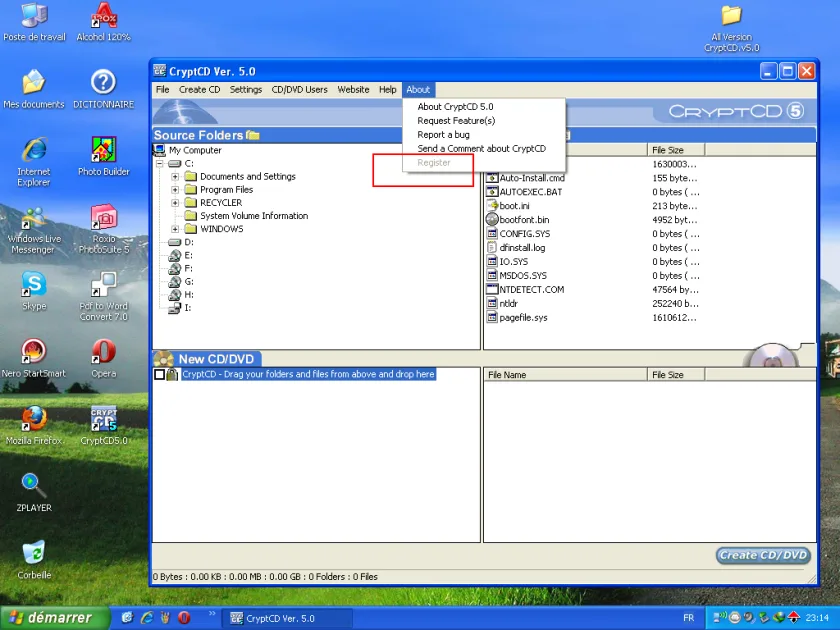
Task: Click Internet Explorer quick launch icon in taskbar
Action: 146,618
